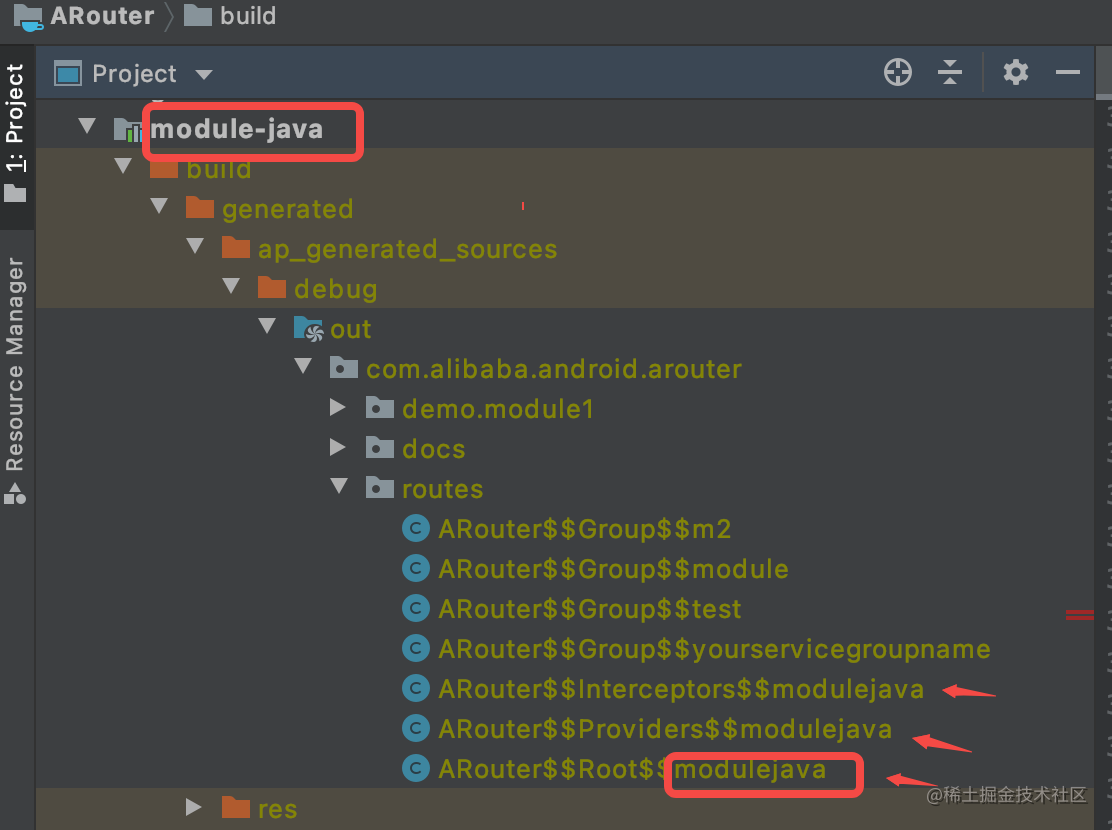This screenshot has width=1112, height=830.
Task: Hide the Project panel with the minus icon
Action: pos(1067,72)
